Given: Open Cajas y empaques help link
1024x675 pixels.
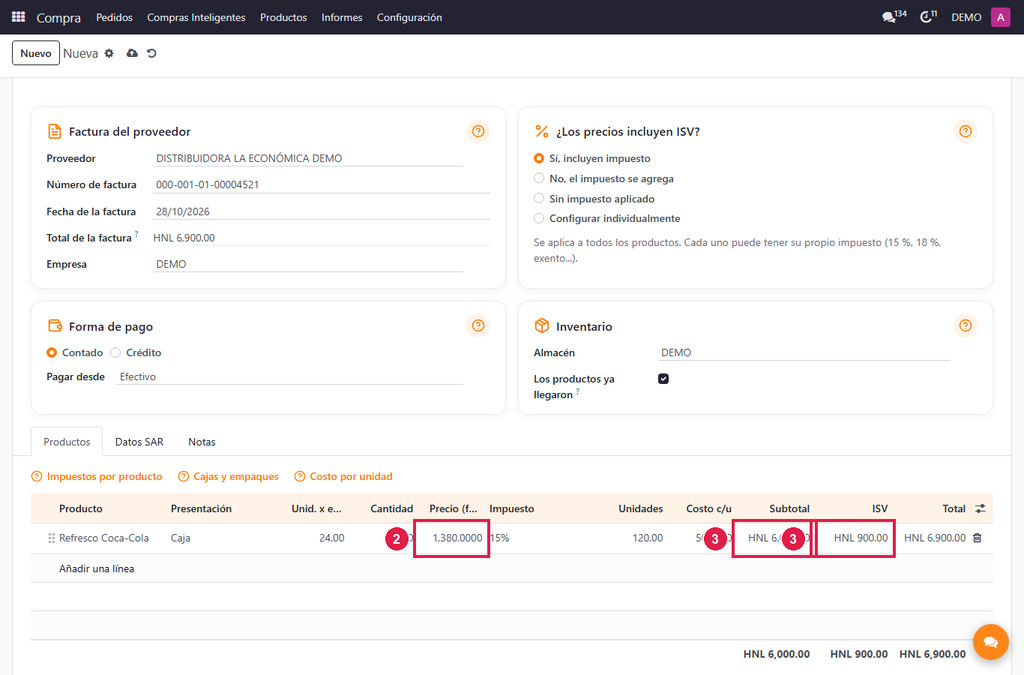Looking at the screenshot, I should pos(229,477).
